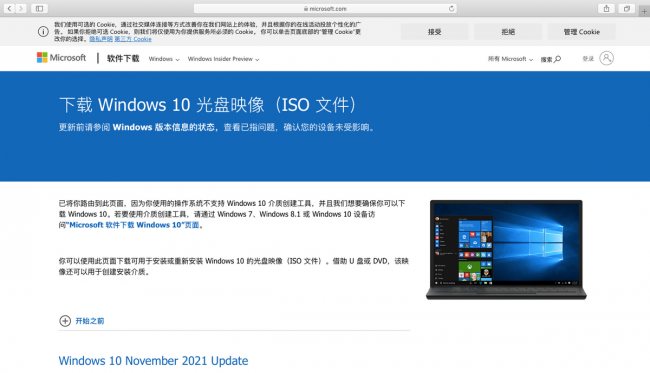
Task: Click the 下载 Windows 10 光盘映像 title
Action: point(208,105)
